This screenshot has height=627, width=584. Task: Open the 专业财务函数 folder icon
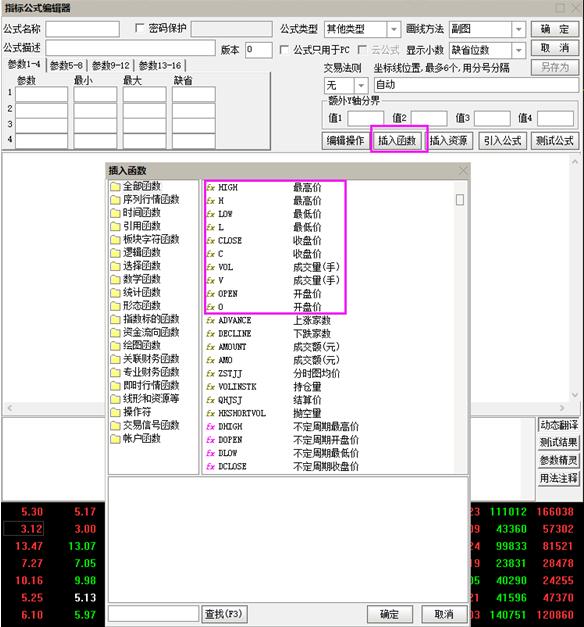[x=116, y=372]
